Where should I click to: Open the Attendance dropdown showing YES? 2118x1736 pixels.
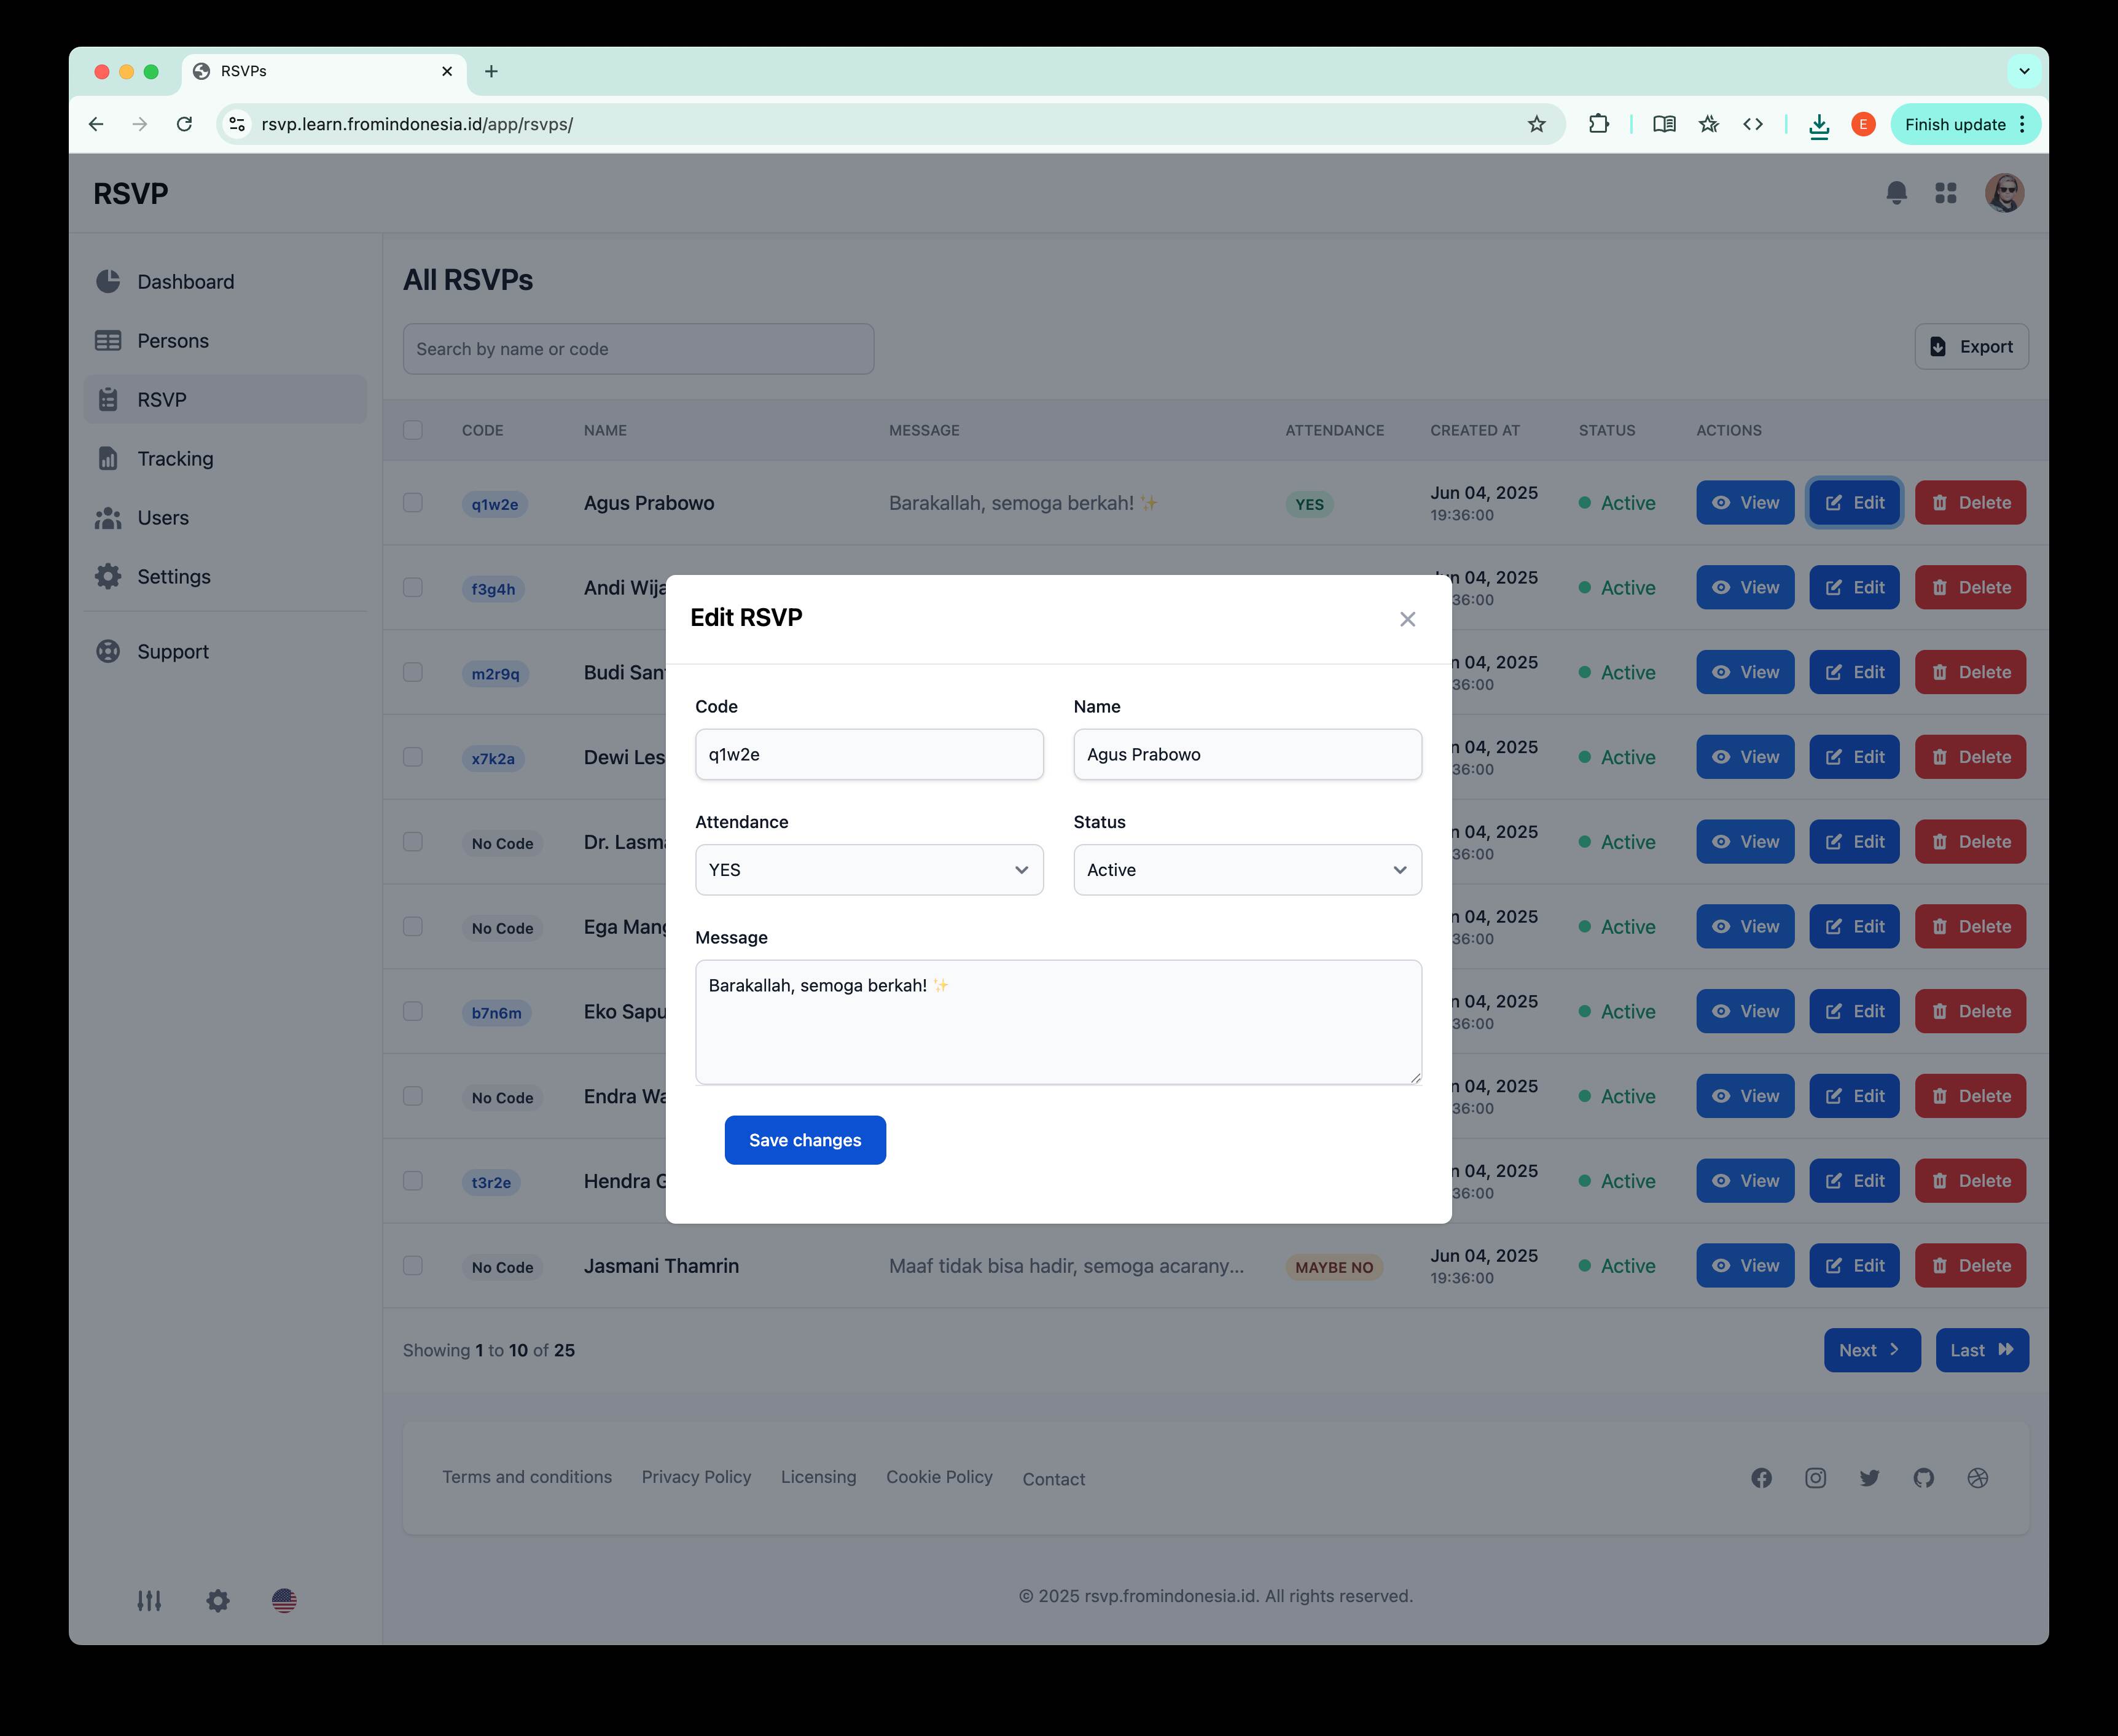[868, 870]
